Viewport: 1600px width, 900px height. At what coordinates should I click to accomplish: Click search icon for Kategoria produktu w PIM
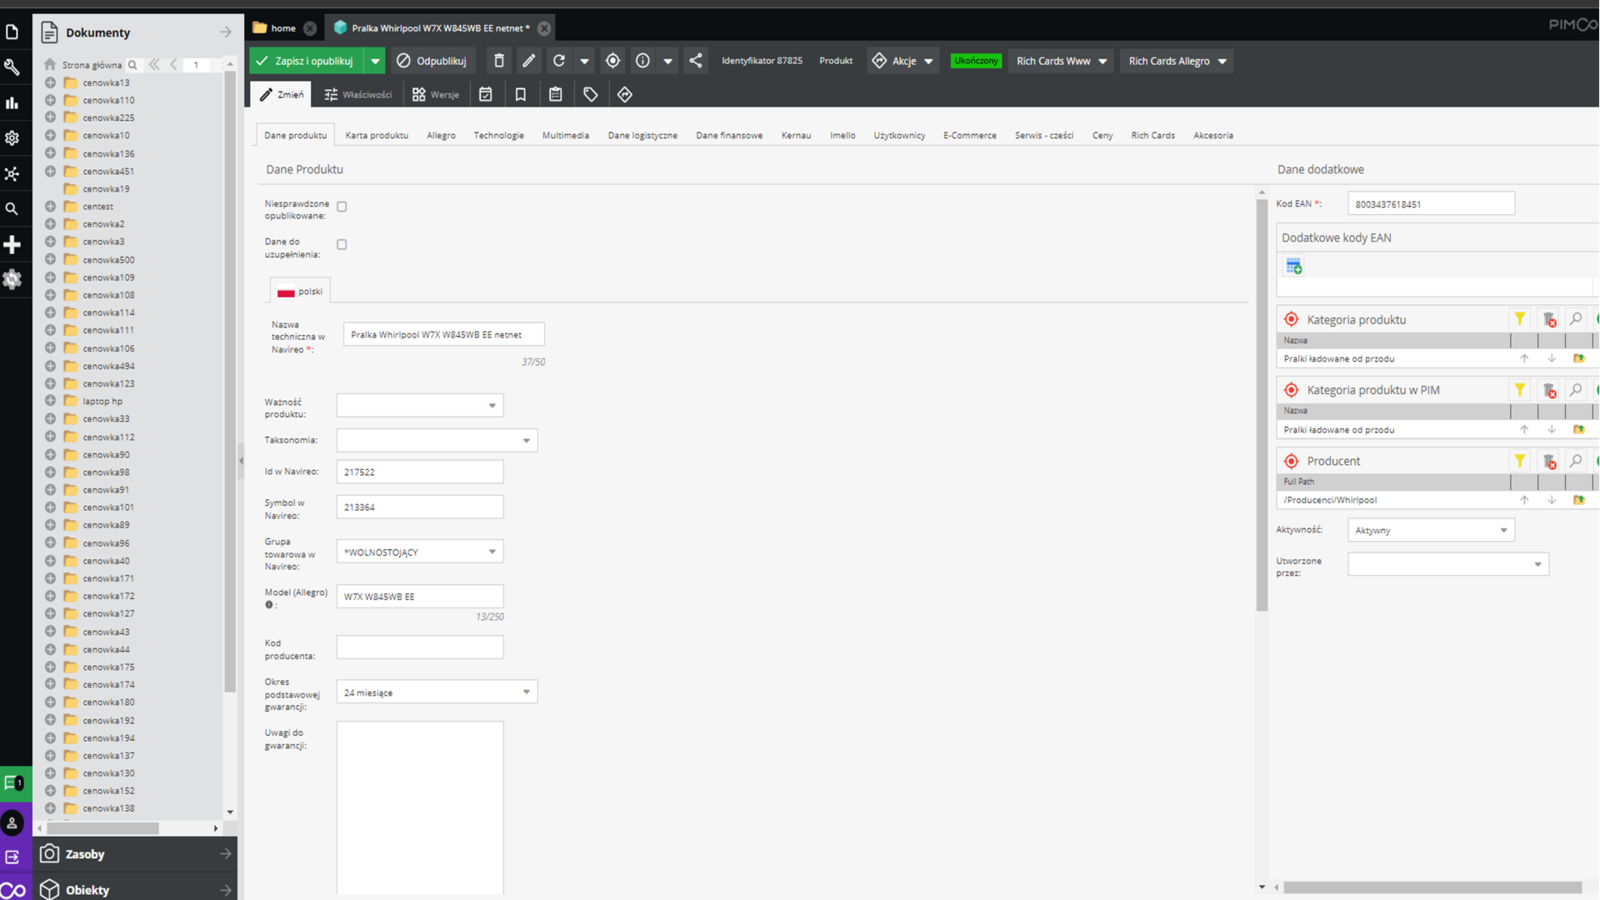pyautogui.click(x=1576, y=390)
